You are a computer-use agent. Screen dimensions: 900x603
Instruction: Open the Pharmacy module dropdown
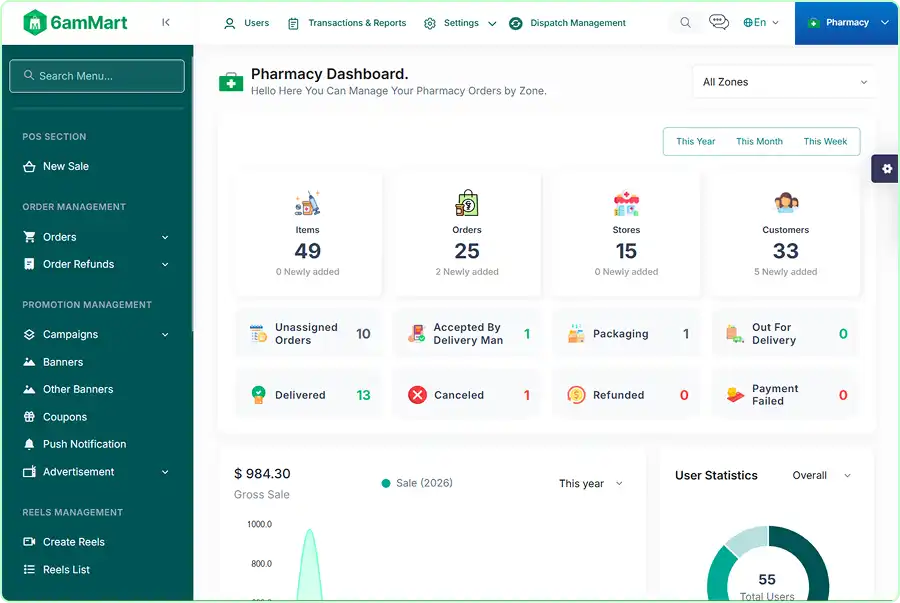[x=847, y=23]
